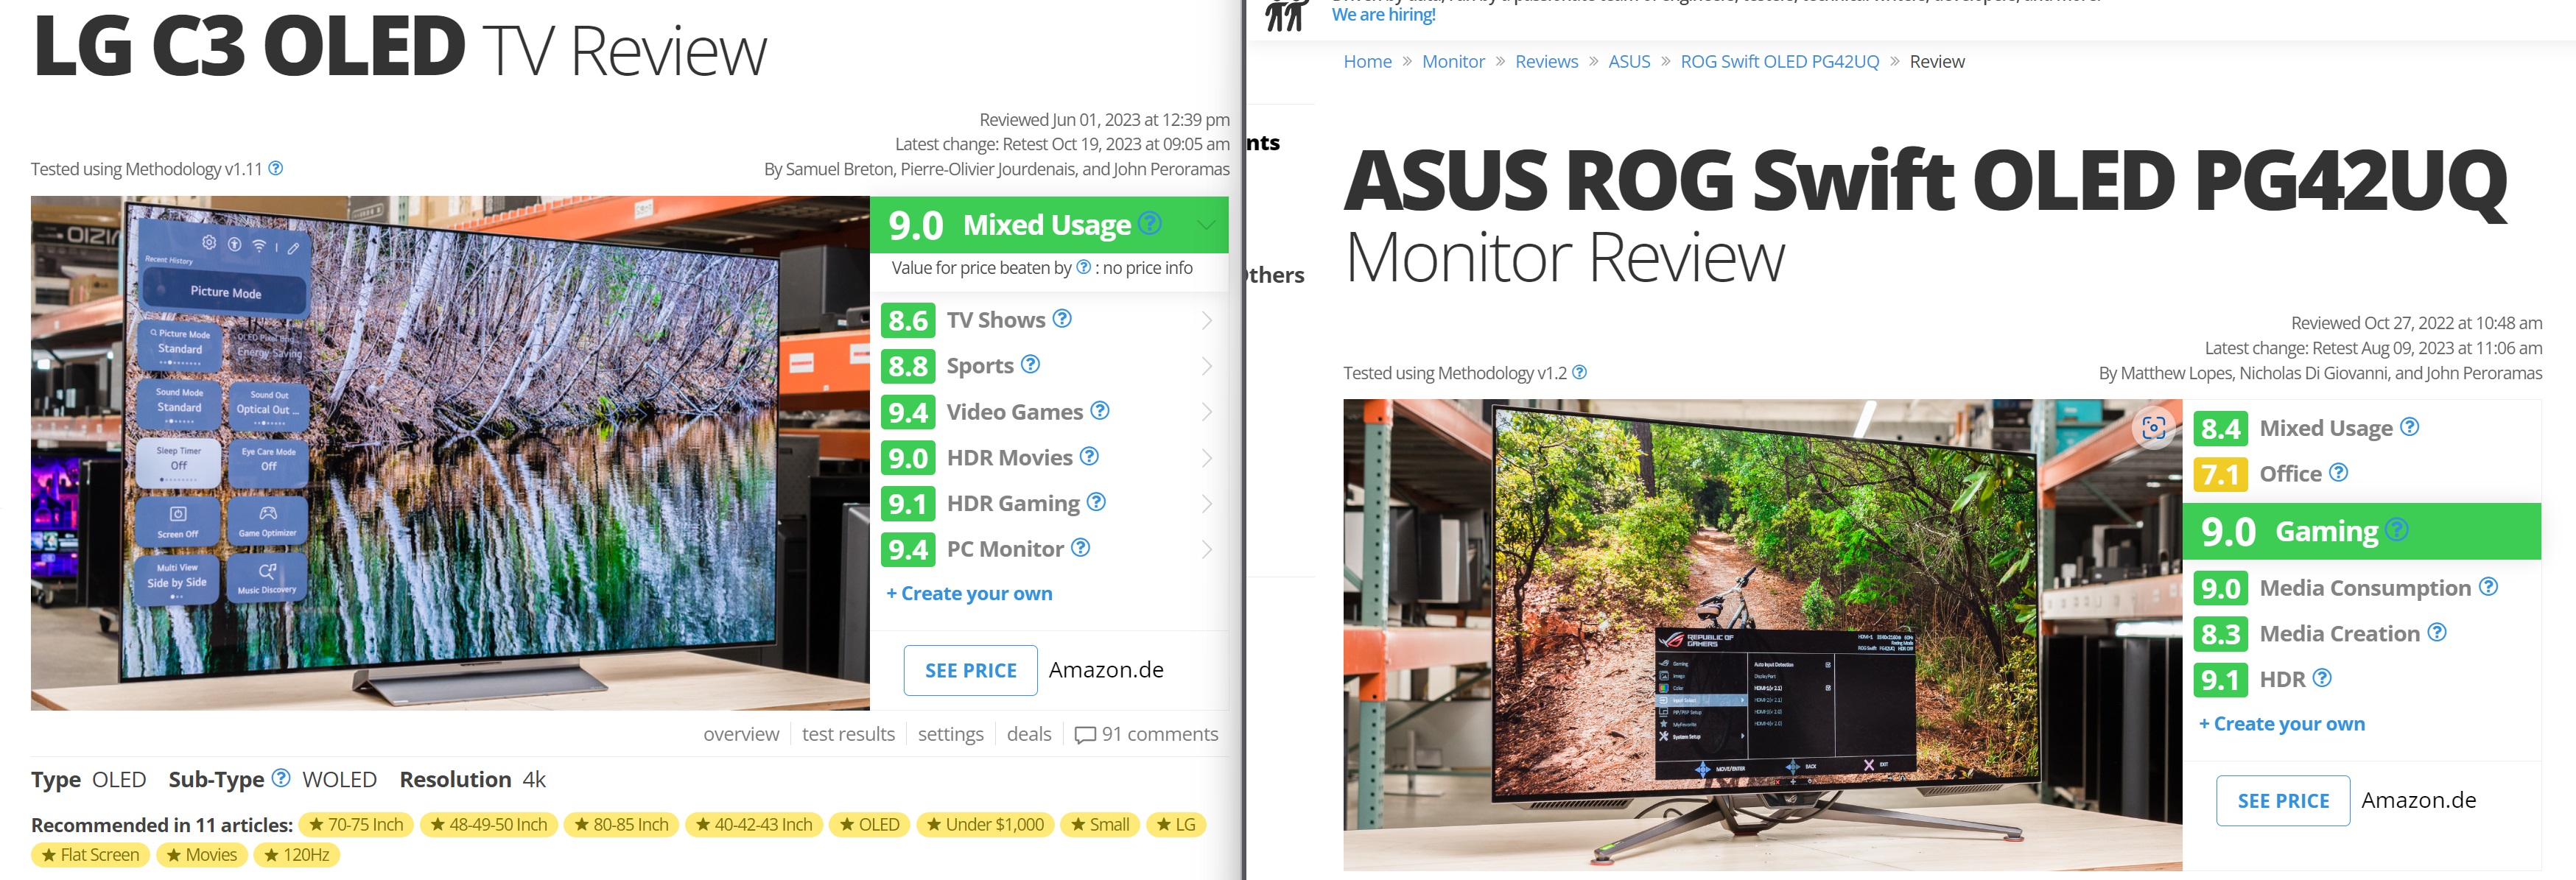The width and height of the screenshot is (2576, 880).
Task: Open help icon next to Methodology v1.11
Action: pos(276,168)
